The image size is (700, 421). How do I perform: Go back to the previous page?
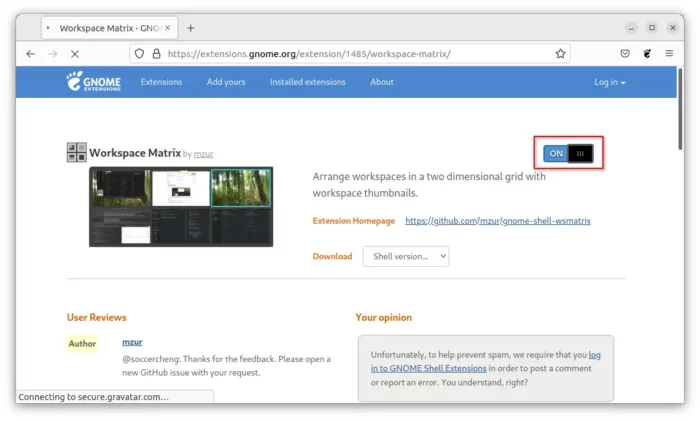pyautogui.click(x=30, y=54)
